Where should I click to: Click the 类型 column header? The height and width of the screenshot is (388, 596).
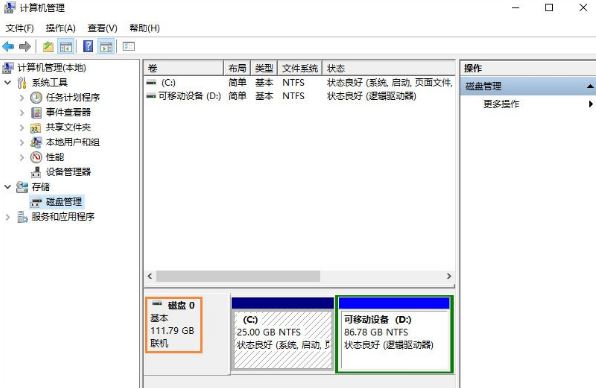click(x=264, y=68)
